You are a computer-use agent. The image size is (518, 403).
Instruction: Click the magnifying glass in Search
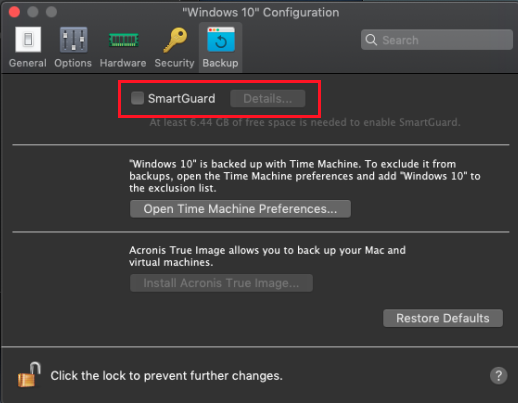click(x=371, y=40)
